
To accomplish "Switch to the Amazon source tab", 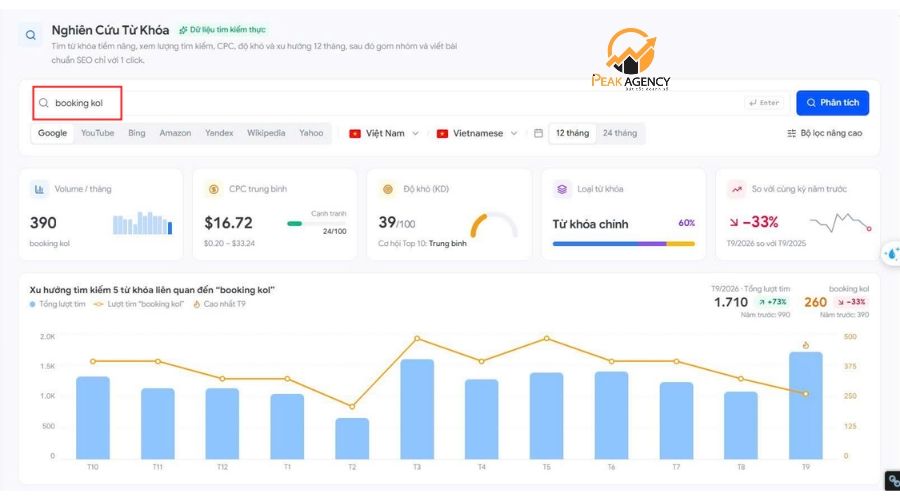I will [x=175, y=133].
